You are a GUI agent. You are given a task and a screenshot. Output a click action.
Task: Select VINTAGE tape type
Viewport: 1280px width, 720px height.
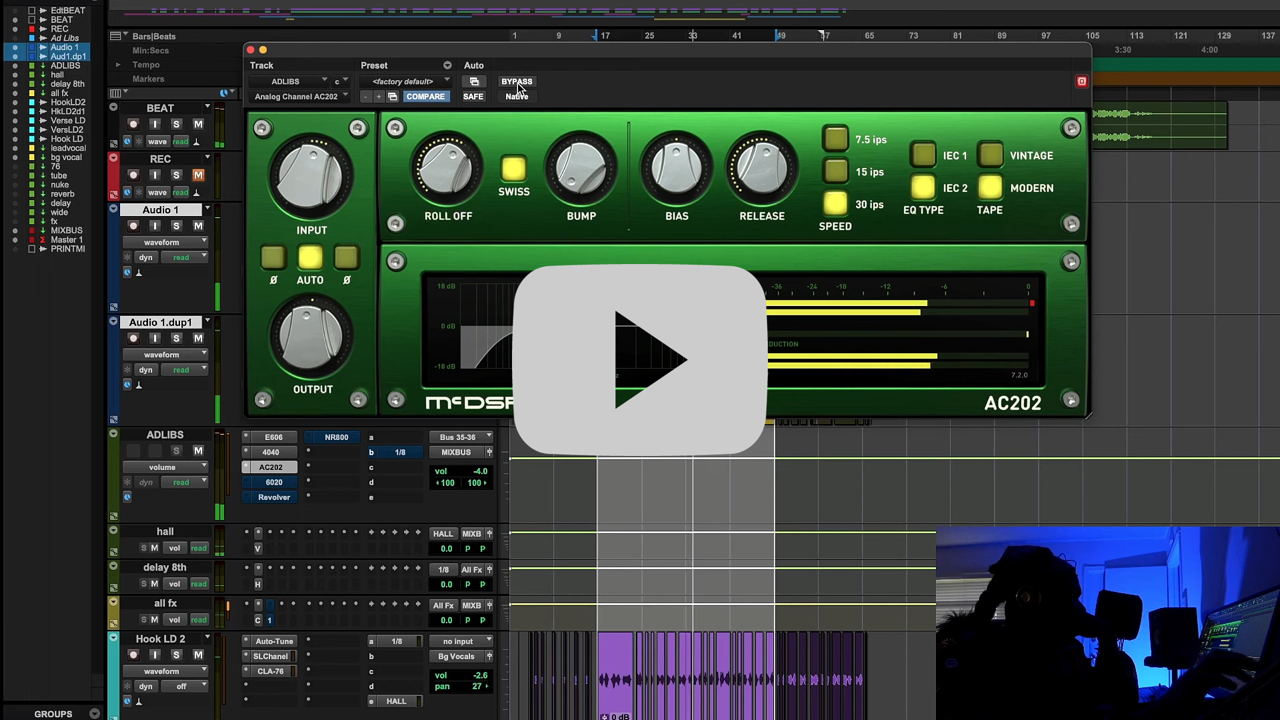990,155
